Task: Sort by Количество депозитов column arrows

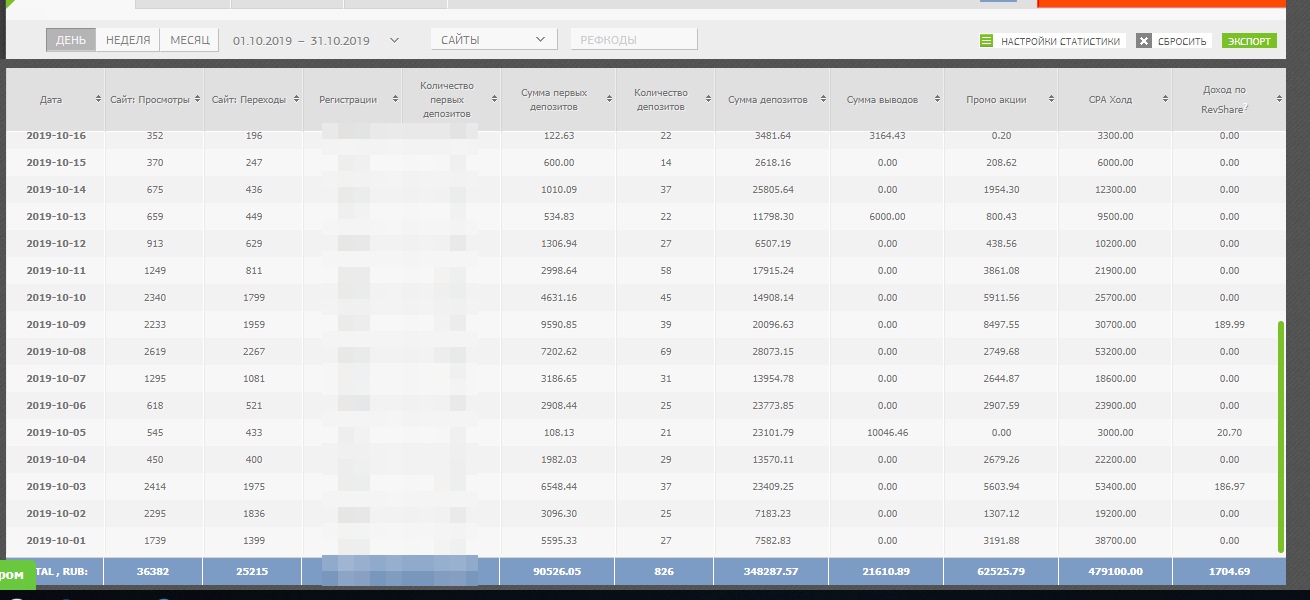Action: [708, 99]
